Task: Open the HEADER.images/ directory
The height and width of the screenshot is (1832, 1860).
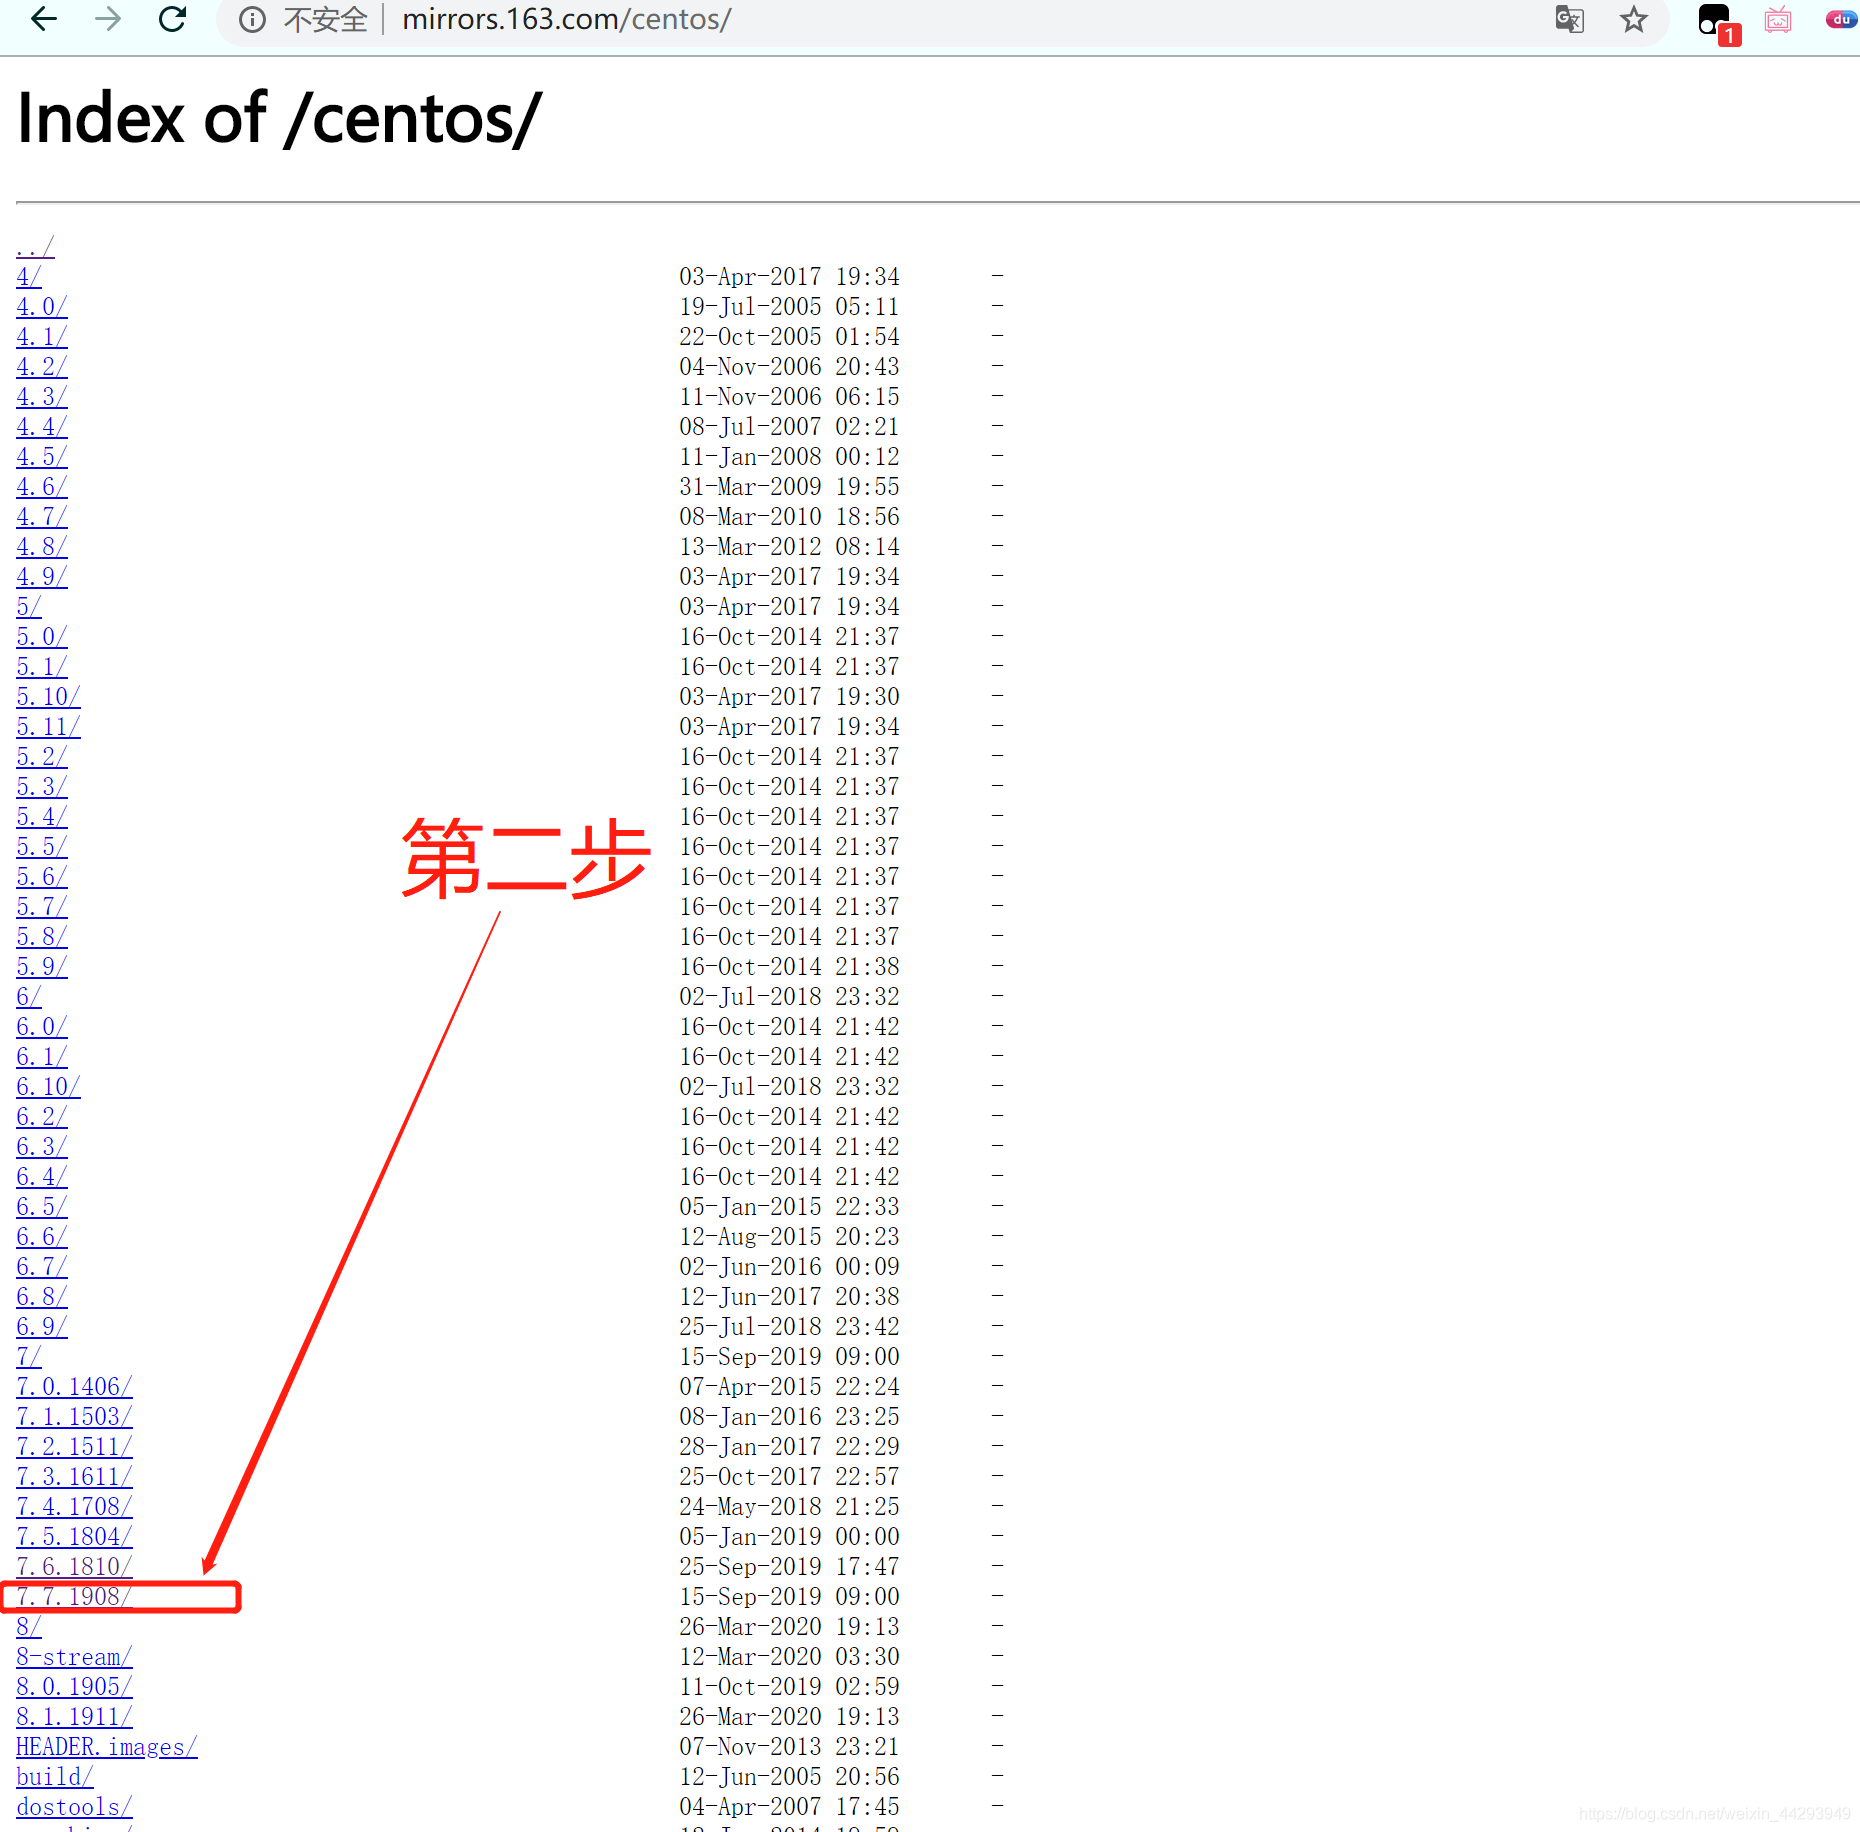Action: (x=107, y=1746)
